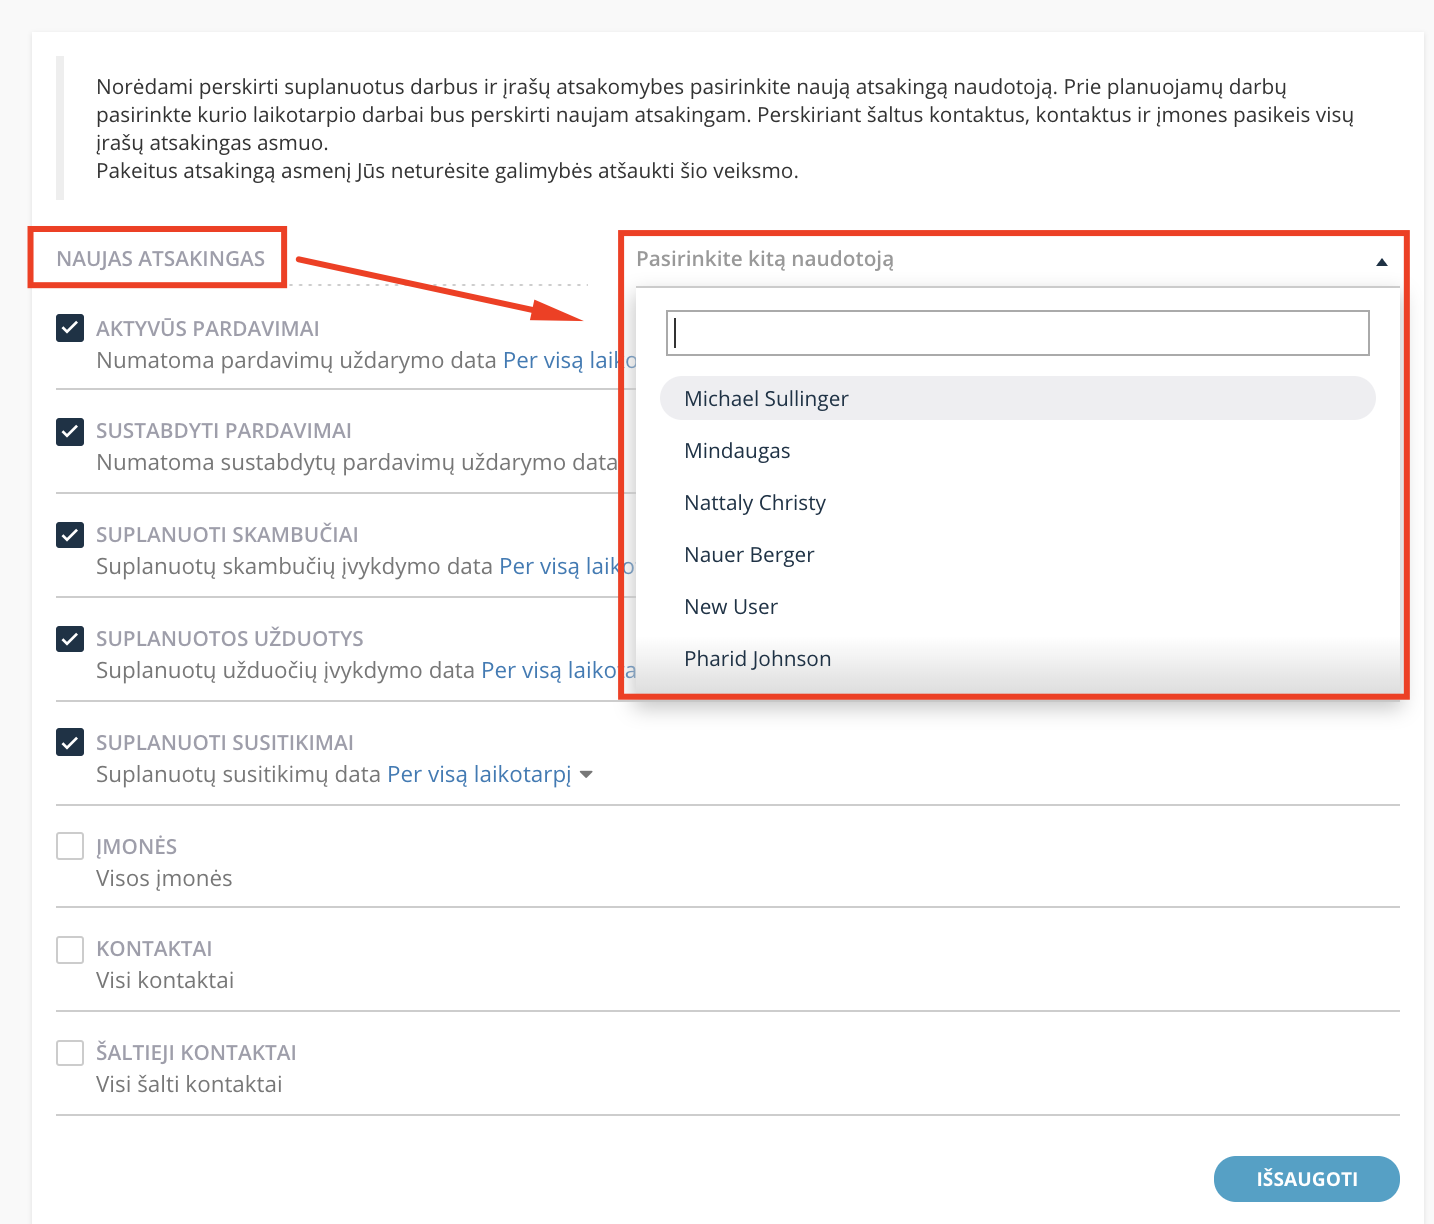The image size is (1434, 1224).
Task: Select Pharid Johnson from the user list
Action: tap(1018, 659)
